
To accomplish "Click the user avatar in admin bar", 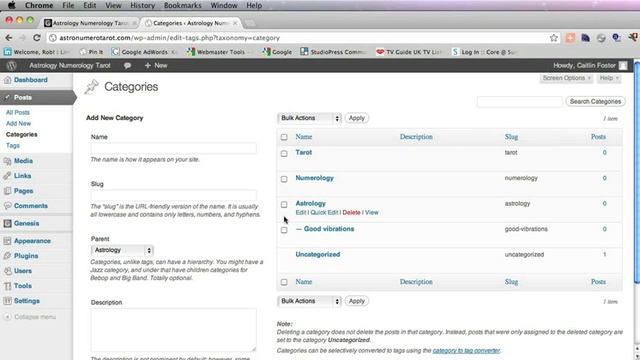I will click(623, 65).
